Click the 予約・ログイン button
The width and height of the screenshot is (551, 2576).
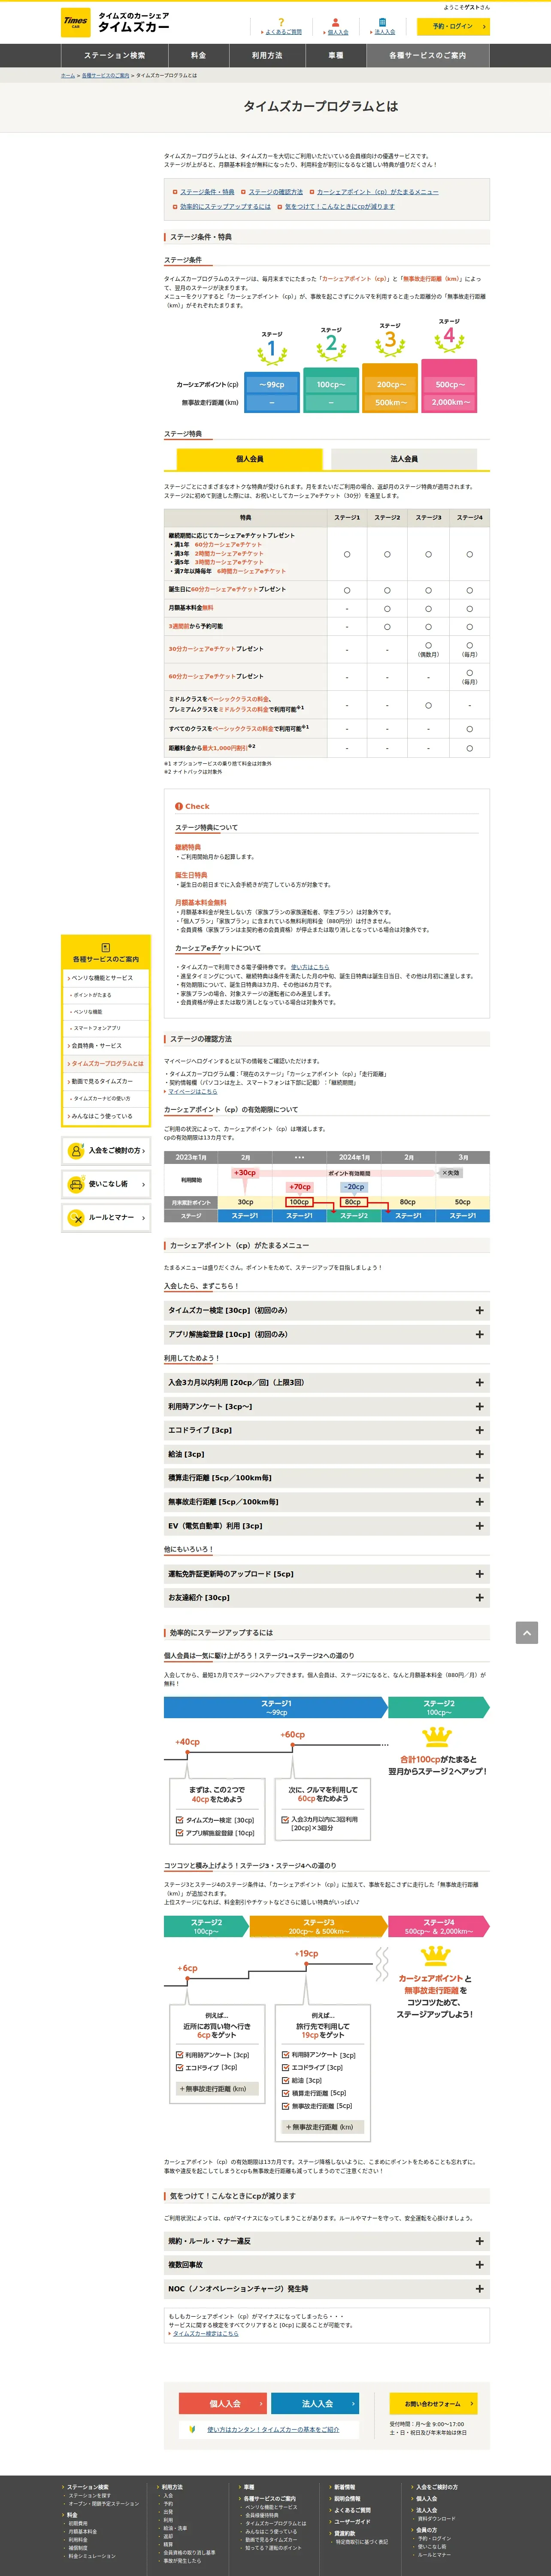click(454, 27)
